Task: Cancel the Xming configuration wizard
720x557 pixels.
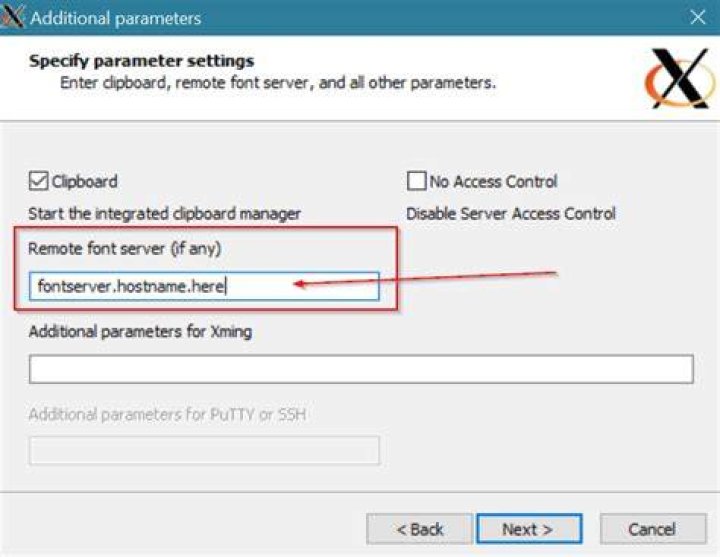Action: pos(653,529)
